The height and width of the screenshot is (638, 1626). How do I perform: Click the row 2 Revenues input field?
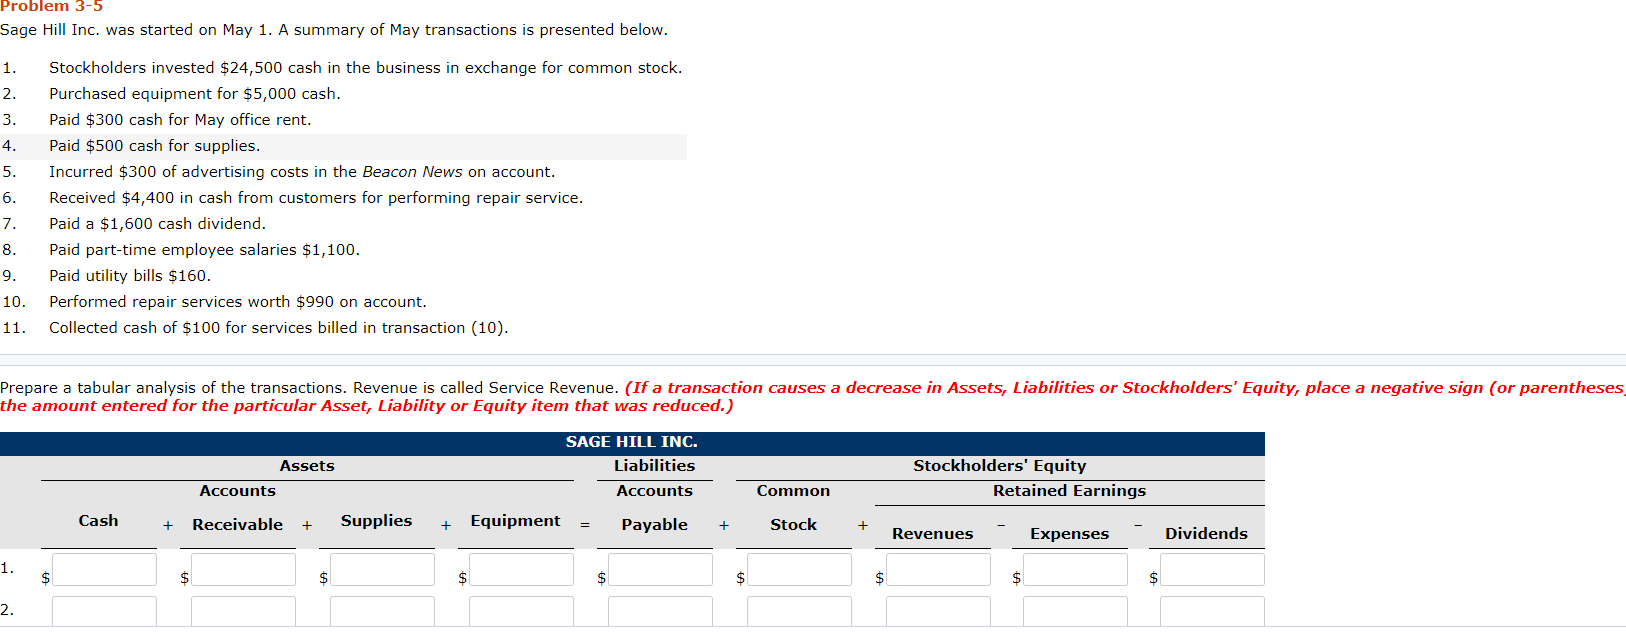[x=939, y=612]
